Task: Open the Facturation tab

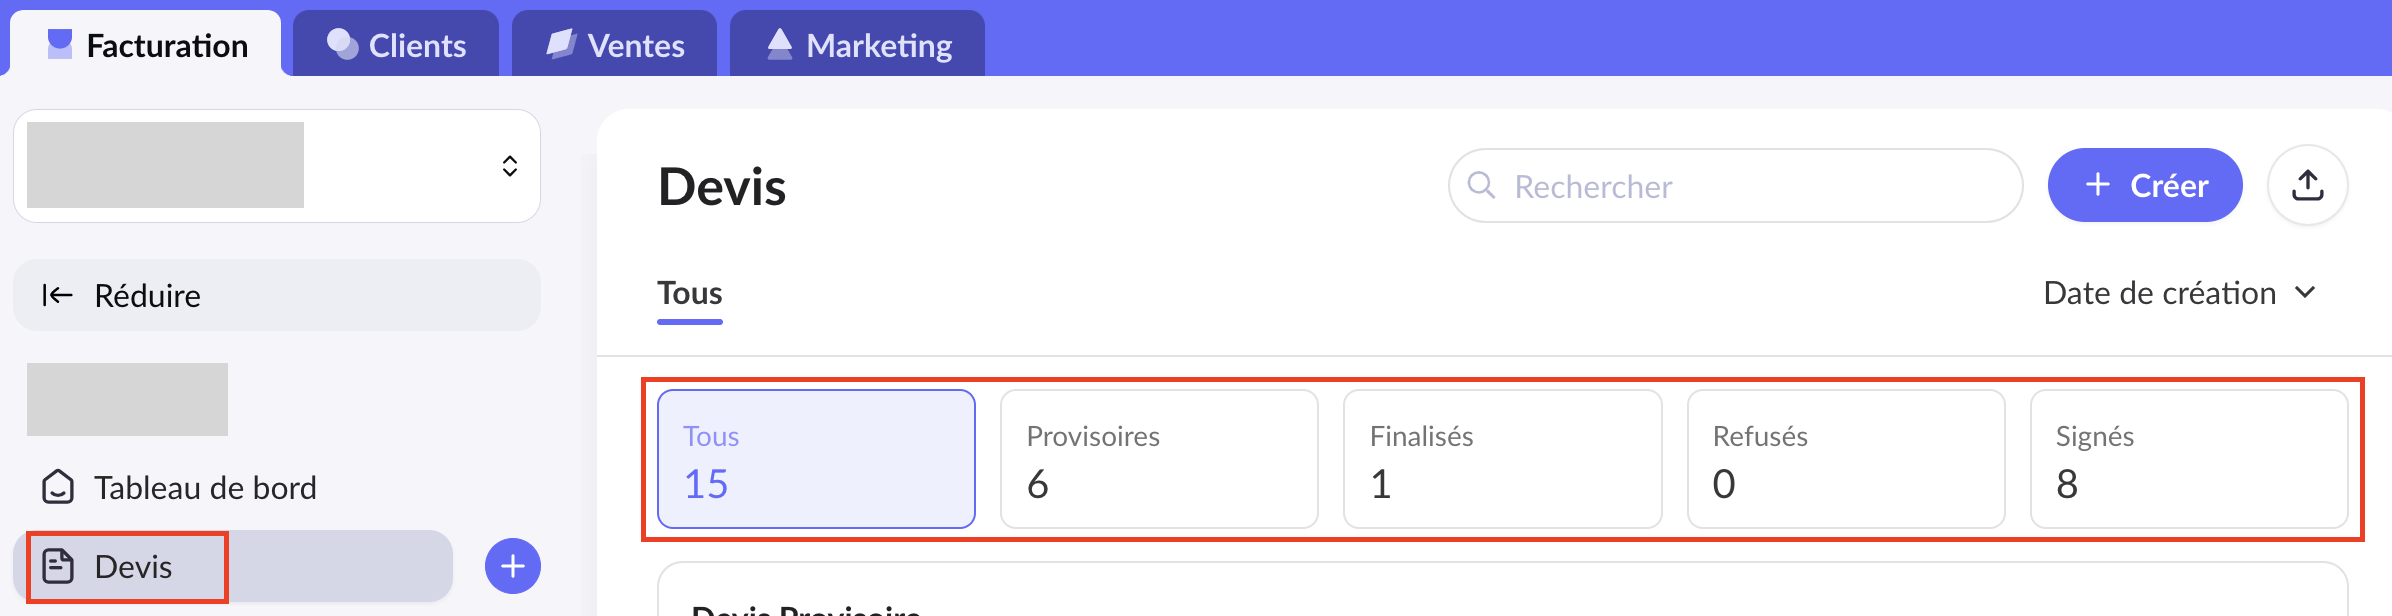Action: (147, 45)
